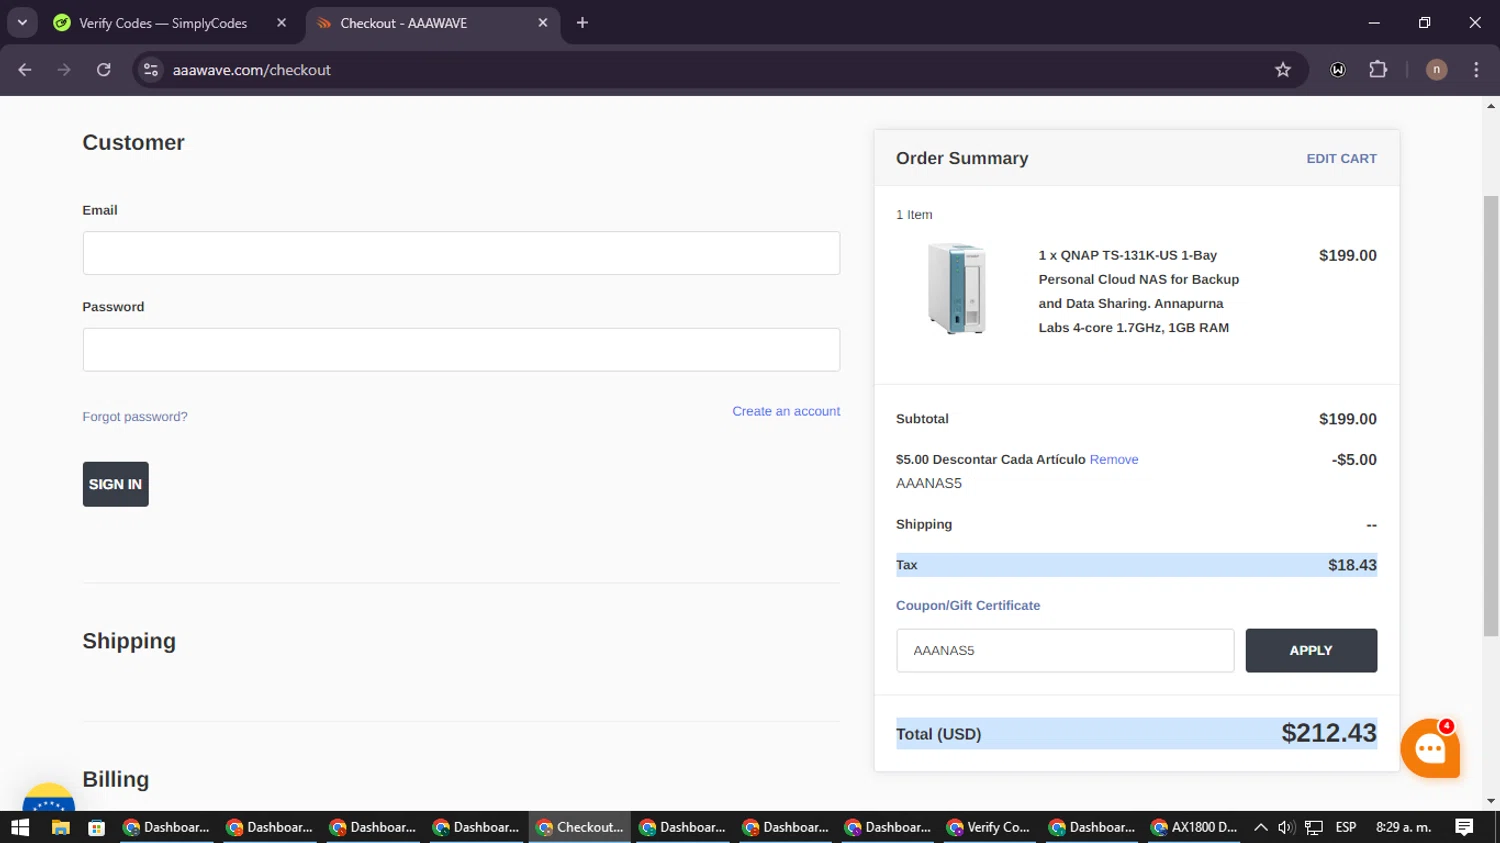Show hidden system tray icons
The image size is (1500, 843).
click(1261, 827)
